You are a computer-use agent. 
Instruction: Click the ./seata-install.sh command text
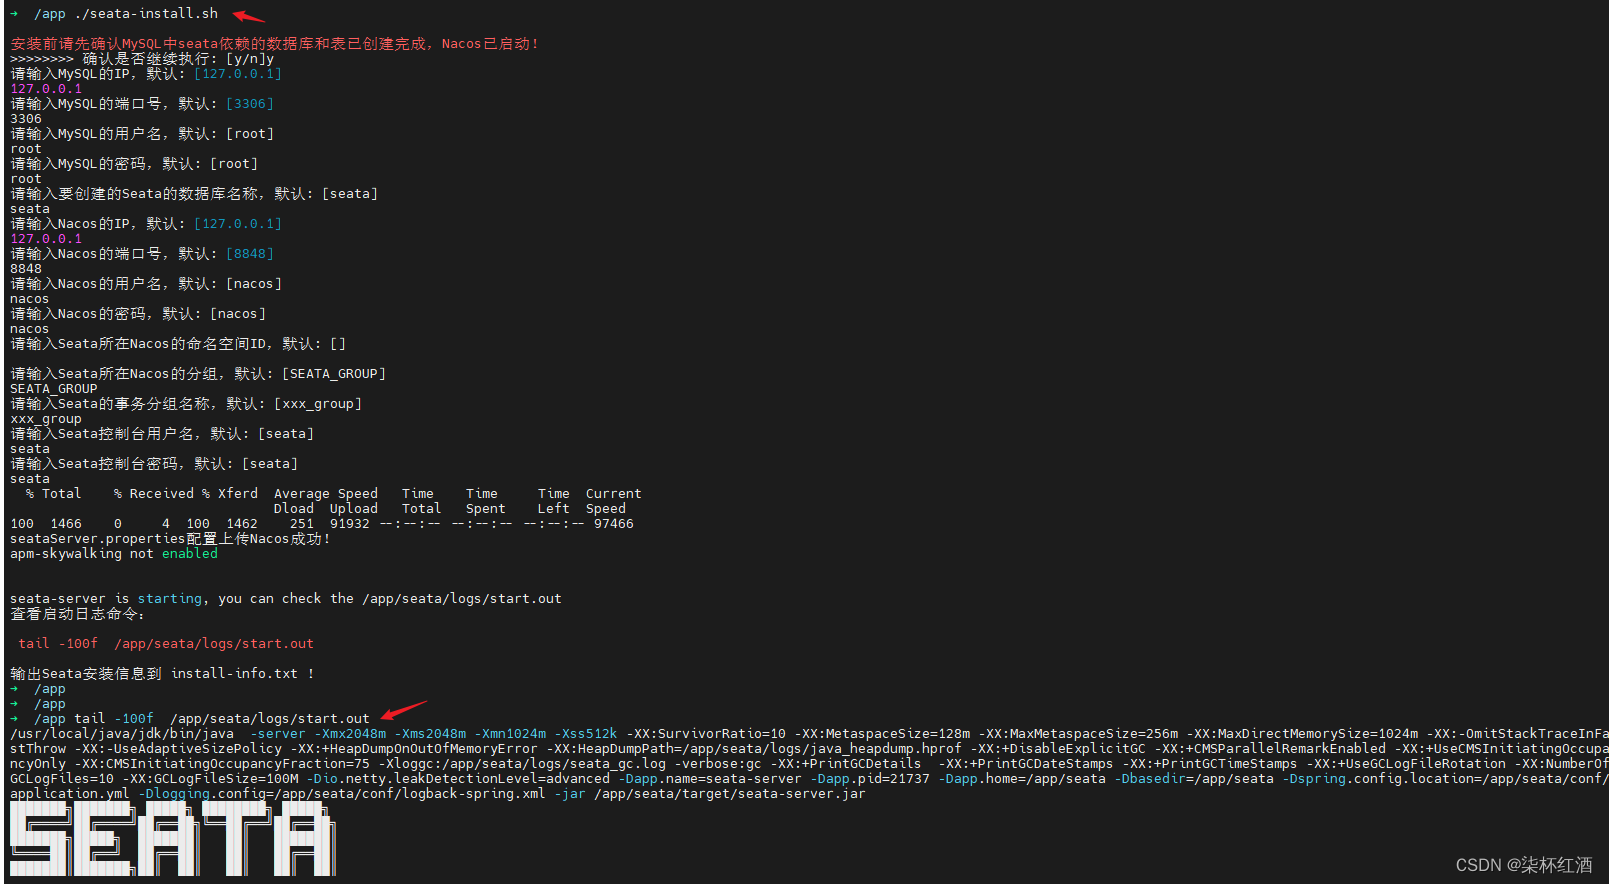click(x=146, y=13)
